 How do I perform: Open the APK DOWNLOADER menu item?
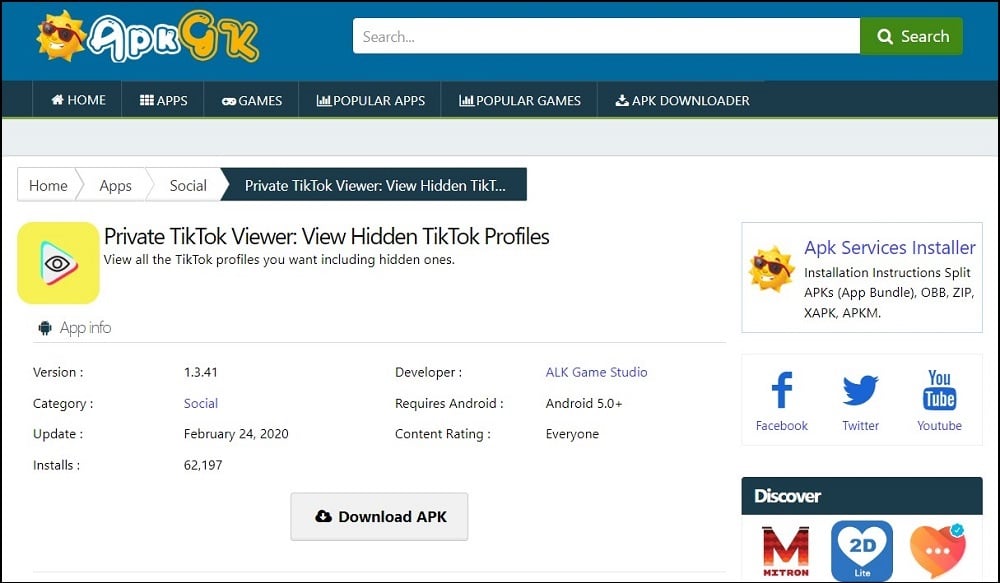[682, 100]
